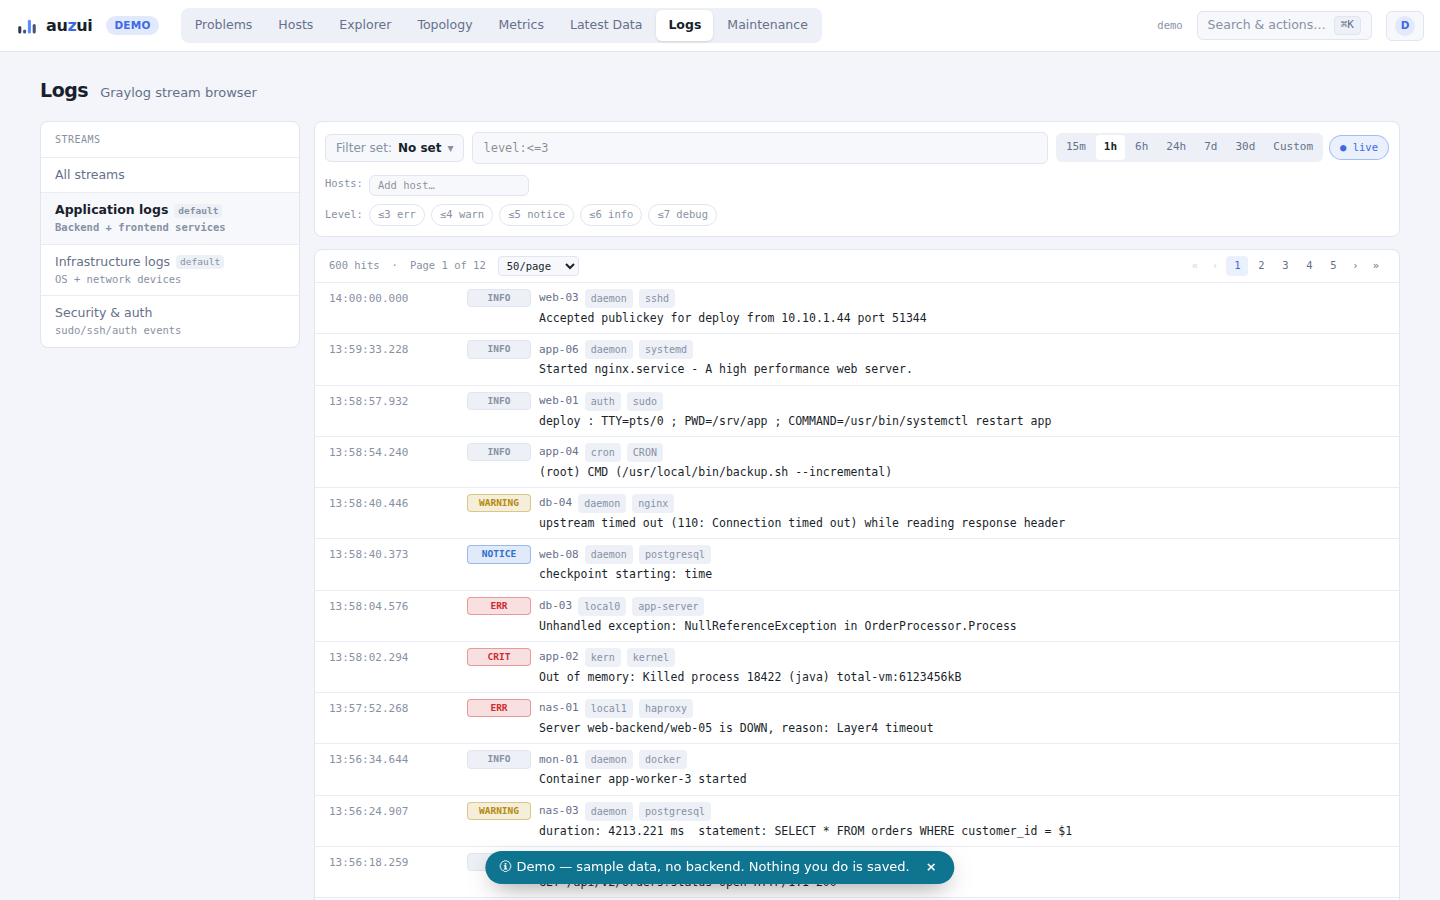1440x900 pixels.
Task: Select the 30d time range
Action: click(1245, 147)
